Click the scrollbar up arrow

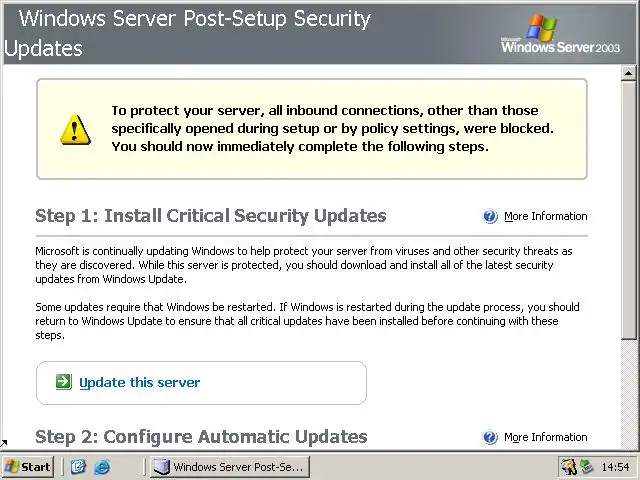point(630,73)
